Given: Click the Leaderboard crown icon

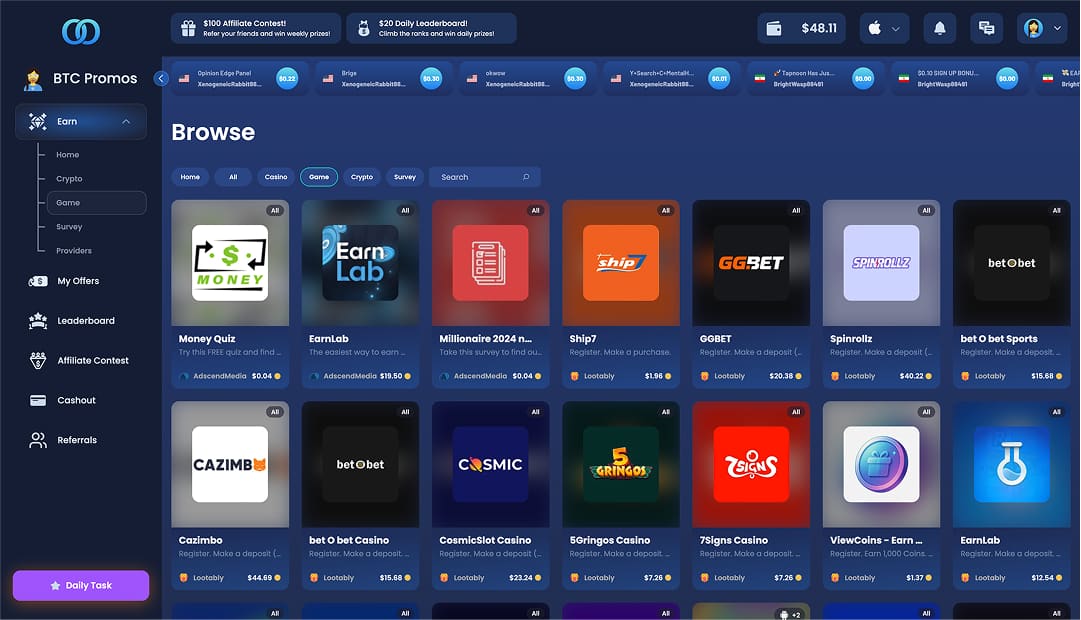Looking at the screenshot, I should click(x=37, y=321).
